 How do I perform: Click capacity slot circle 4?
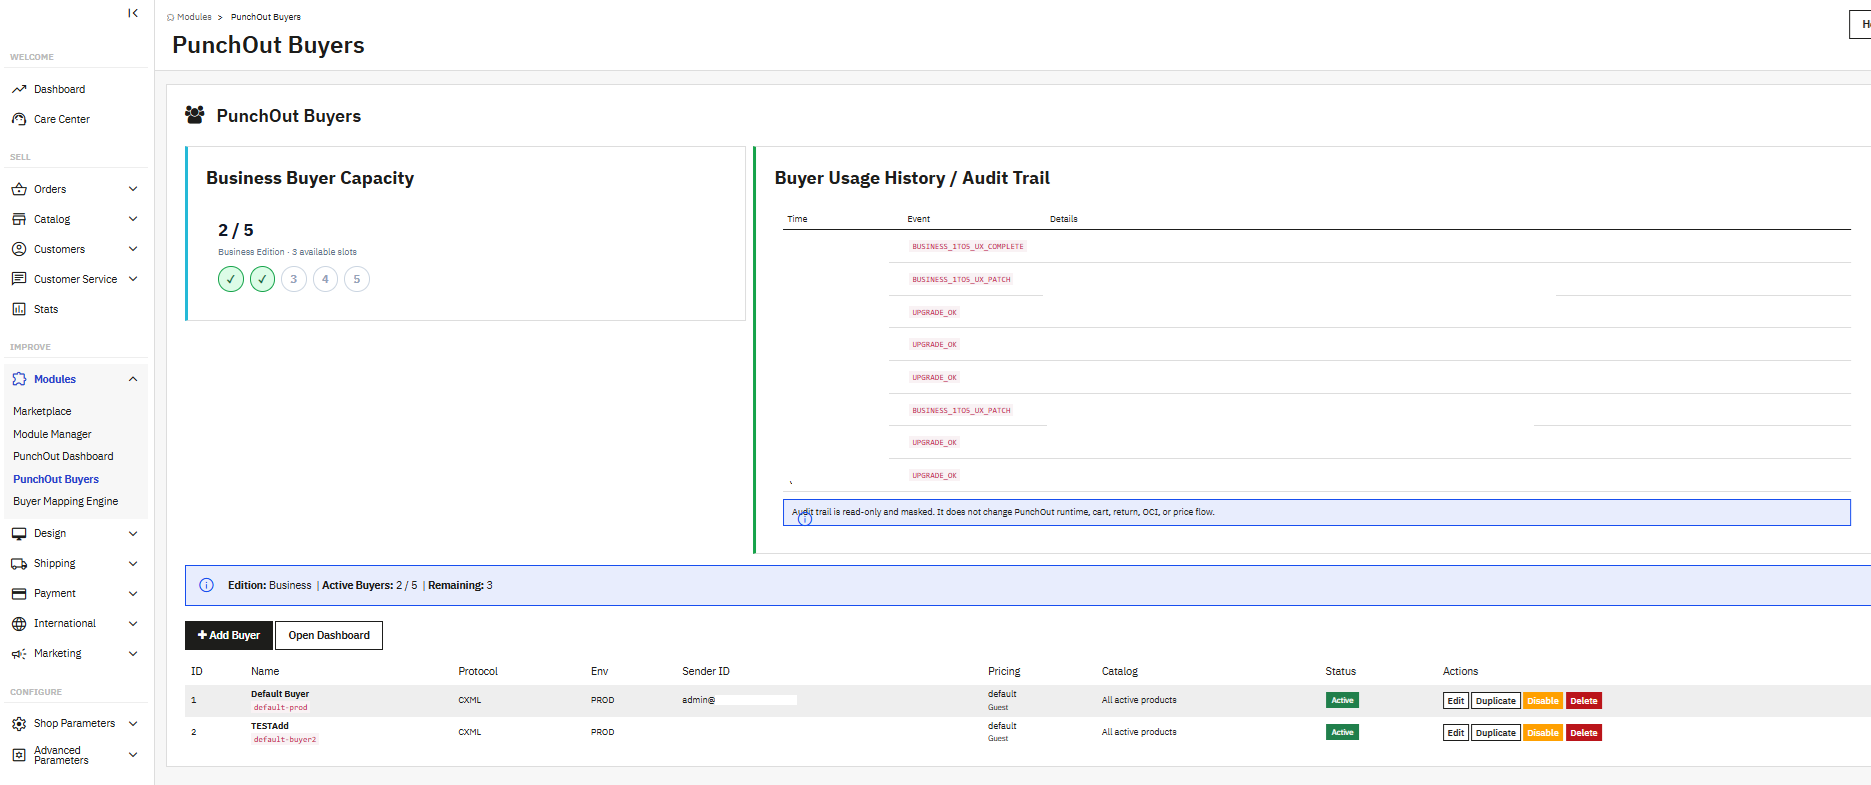325,279
